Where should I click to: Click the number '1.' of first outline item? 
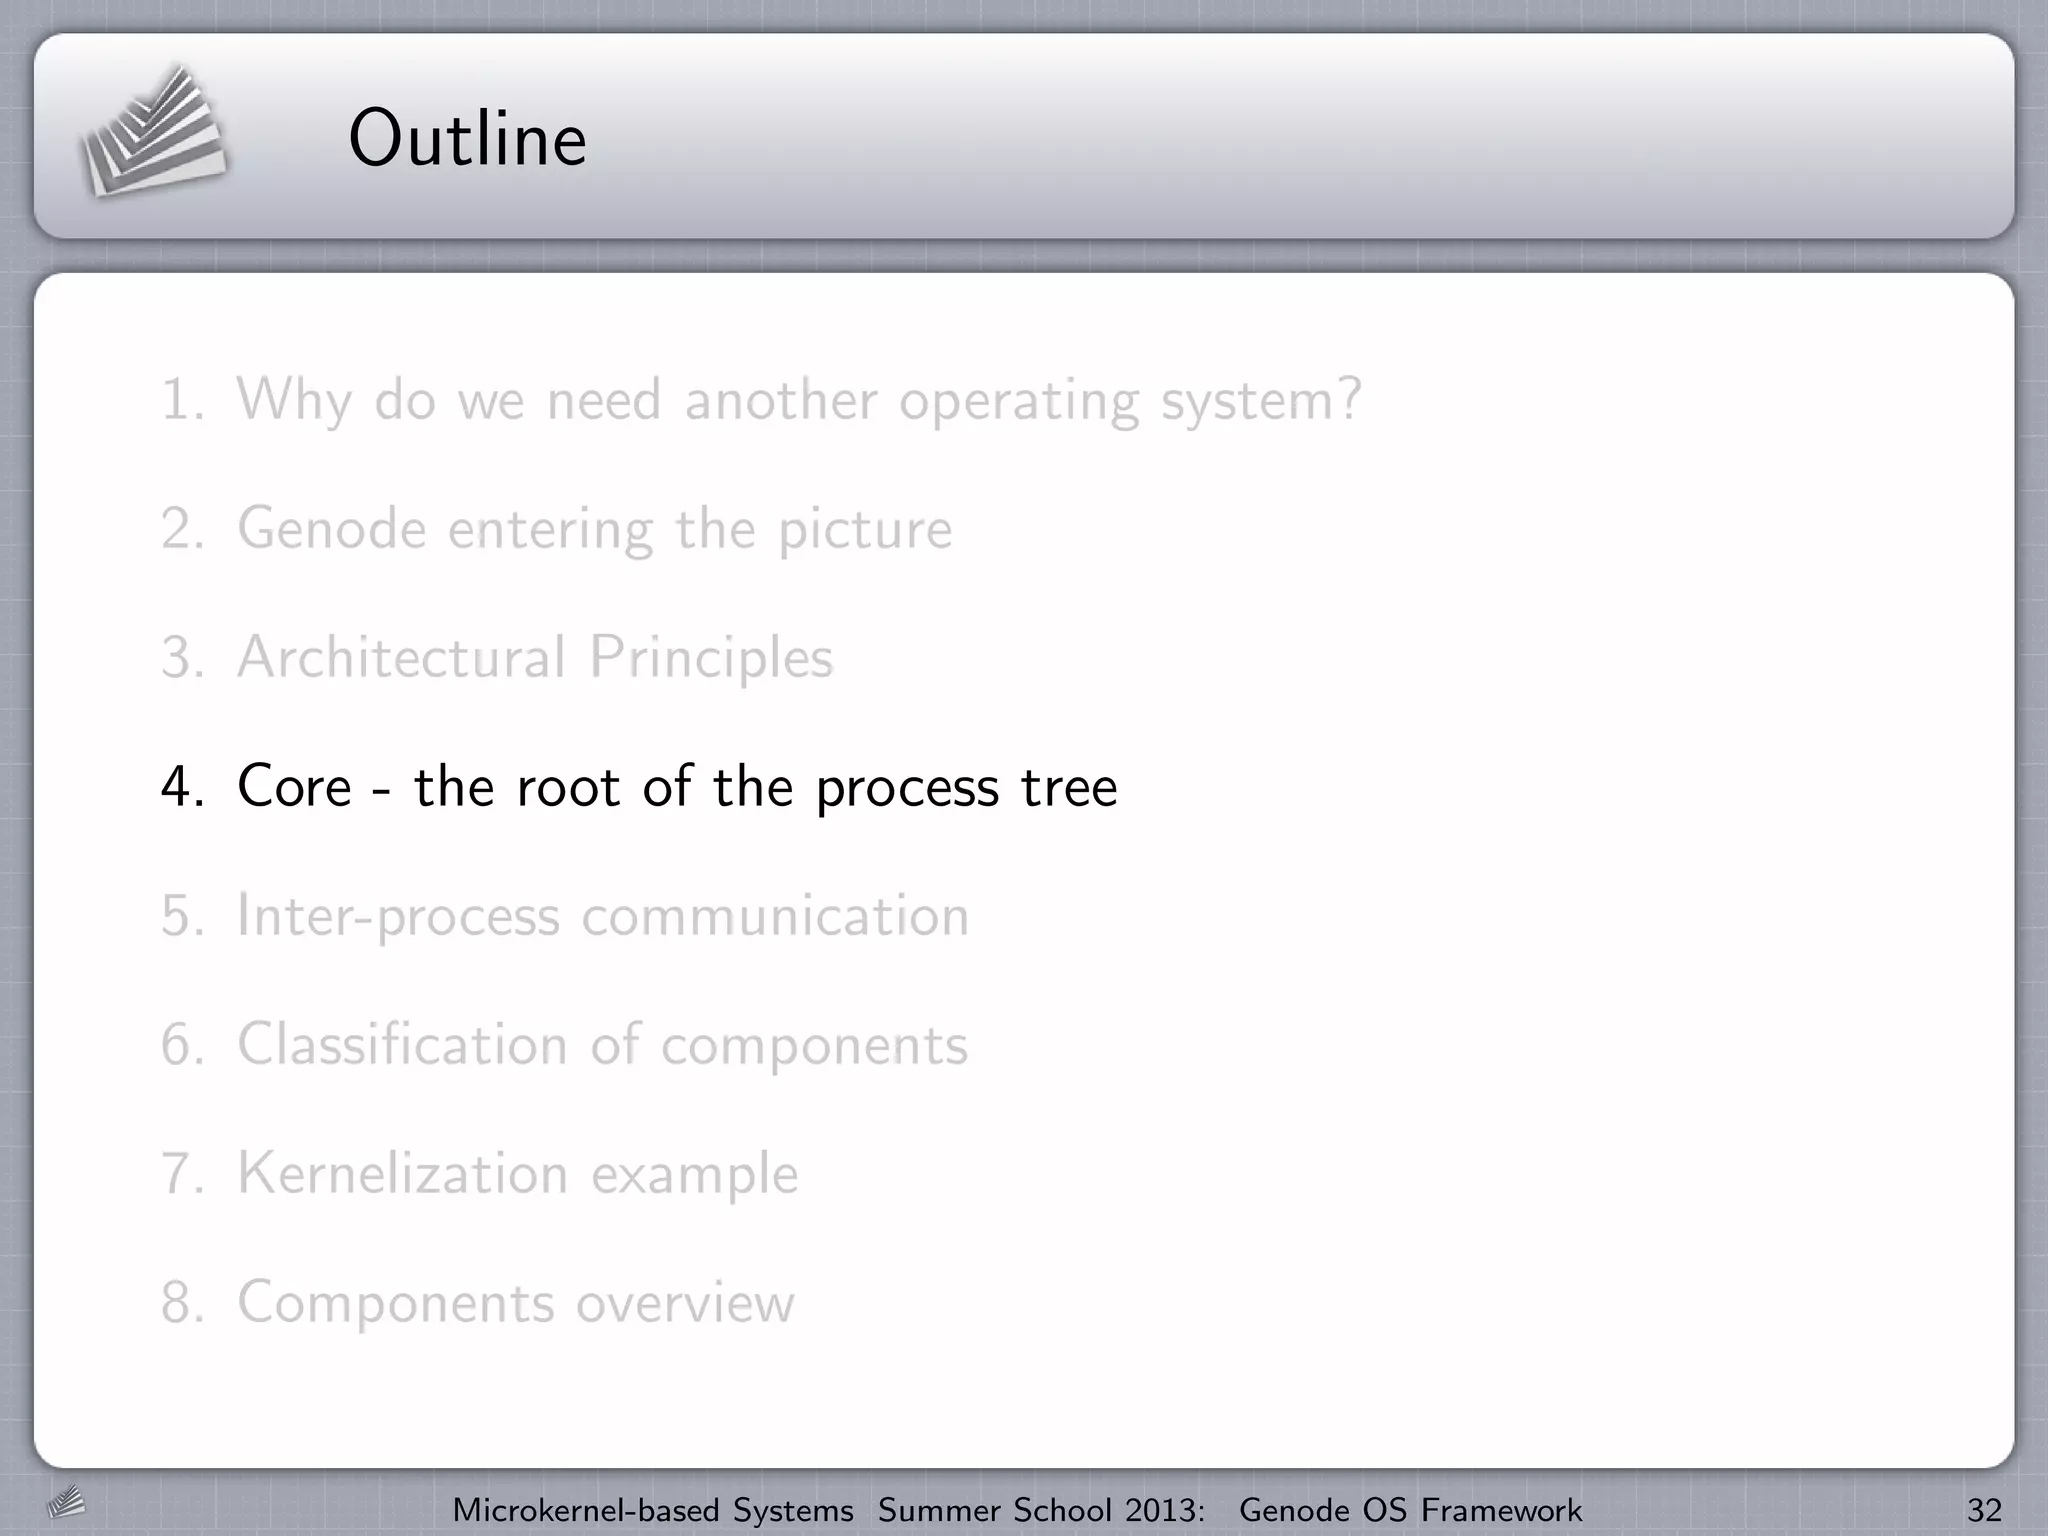click(182, 400)
